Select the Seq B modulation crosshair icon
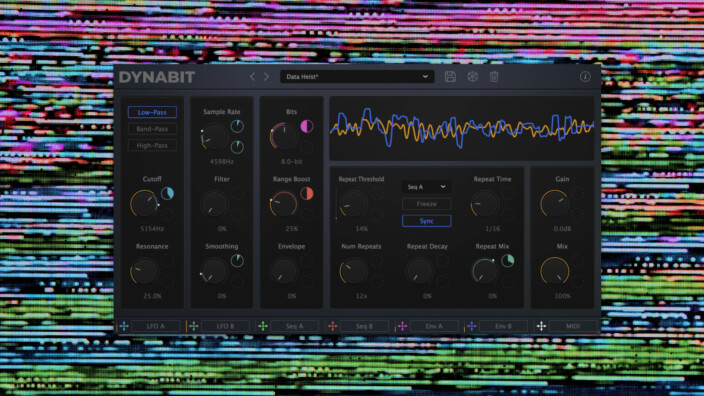 pyautogui.click(x=333, y=326)
